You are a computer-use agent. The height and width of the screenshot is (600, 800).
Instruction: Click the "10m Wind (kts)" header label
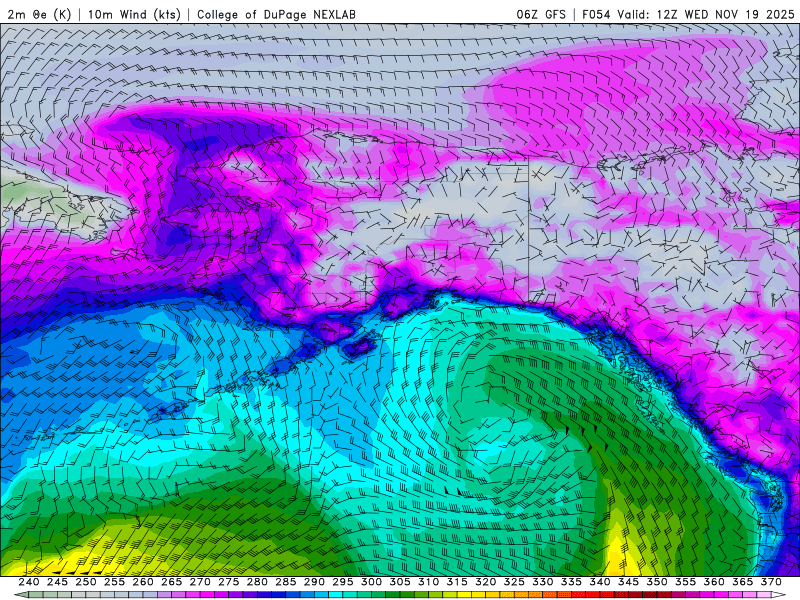(x=135, y=14)
